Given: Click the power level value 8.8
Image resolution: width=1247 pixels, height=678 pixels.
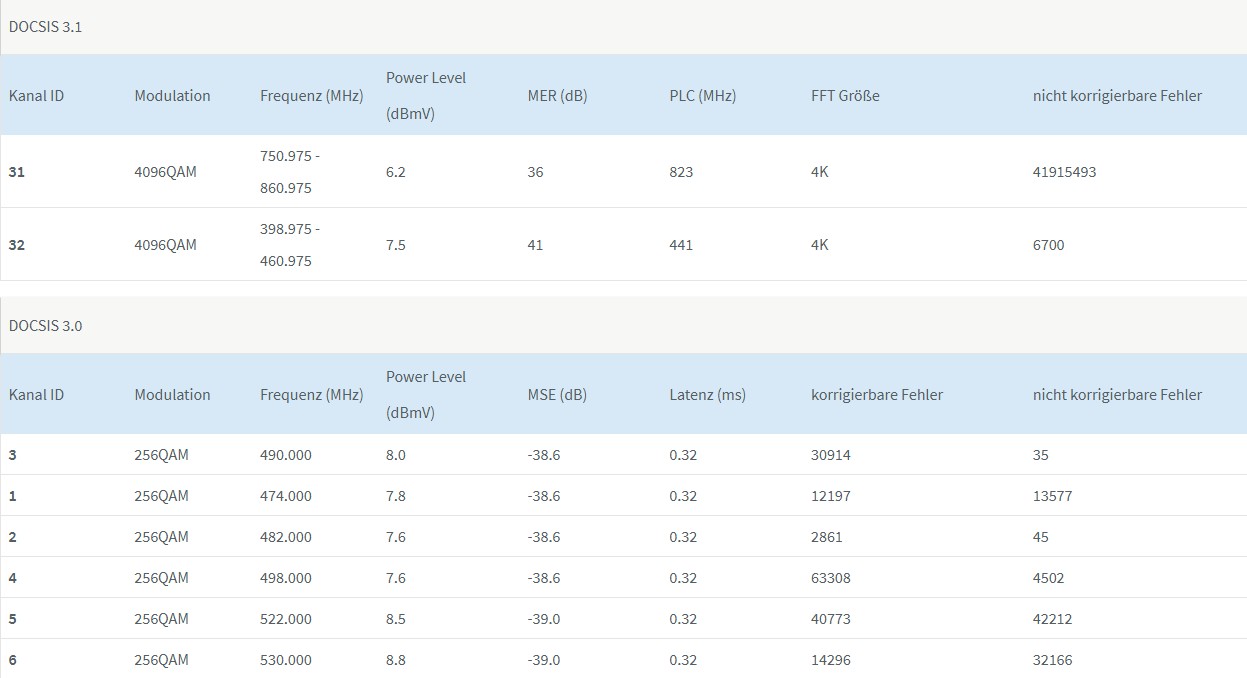Looking at the screenshot, I should pos(396,660).
